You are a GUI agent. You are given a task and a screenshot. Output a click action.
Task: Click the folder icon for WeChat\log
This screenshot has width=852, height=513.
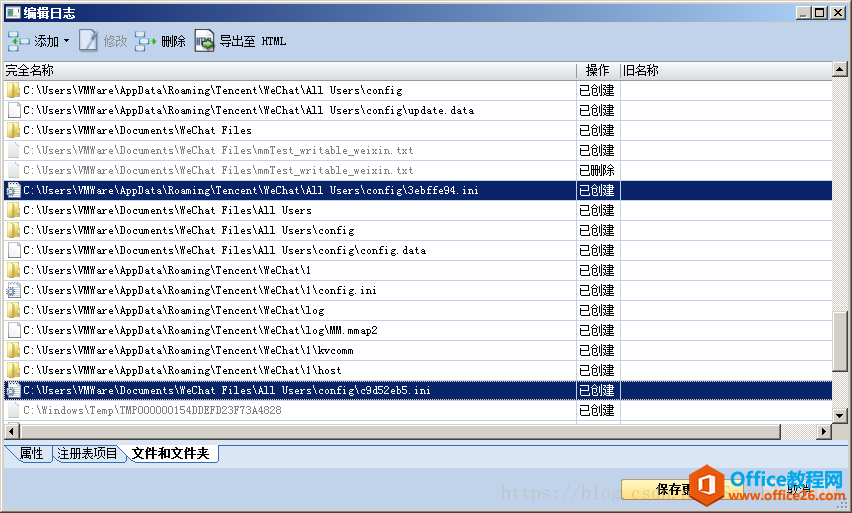13,310
